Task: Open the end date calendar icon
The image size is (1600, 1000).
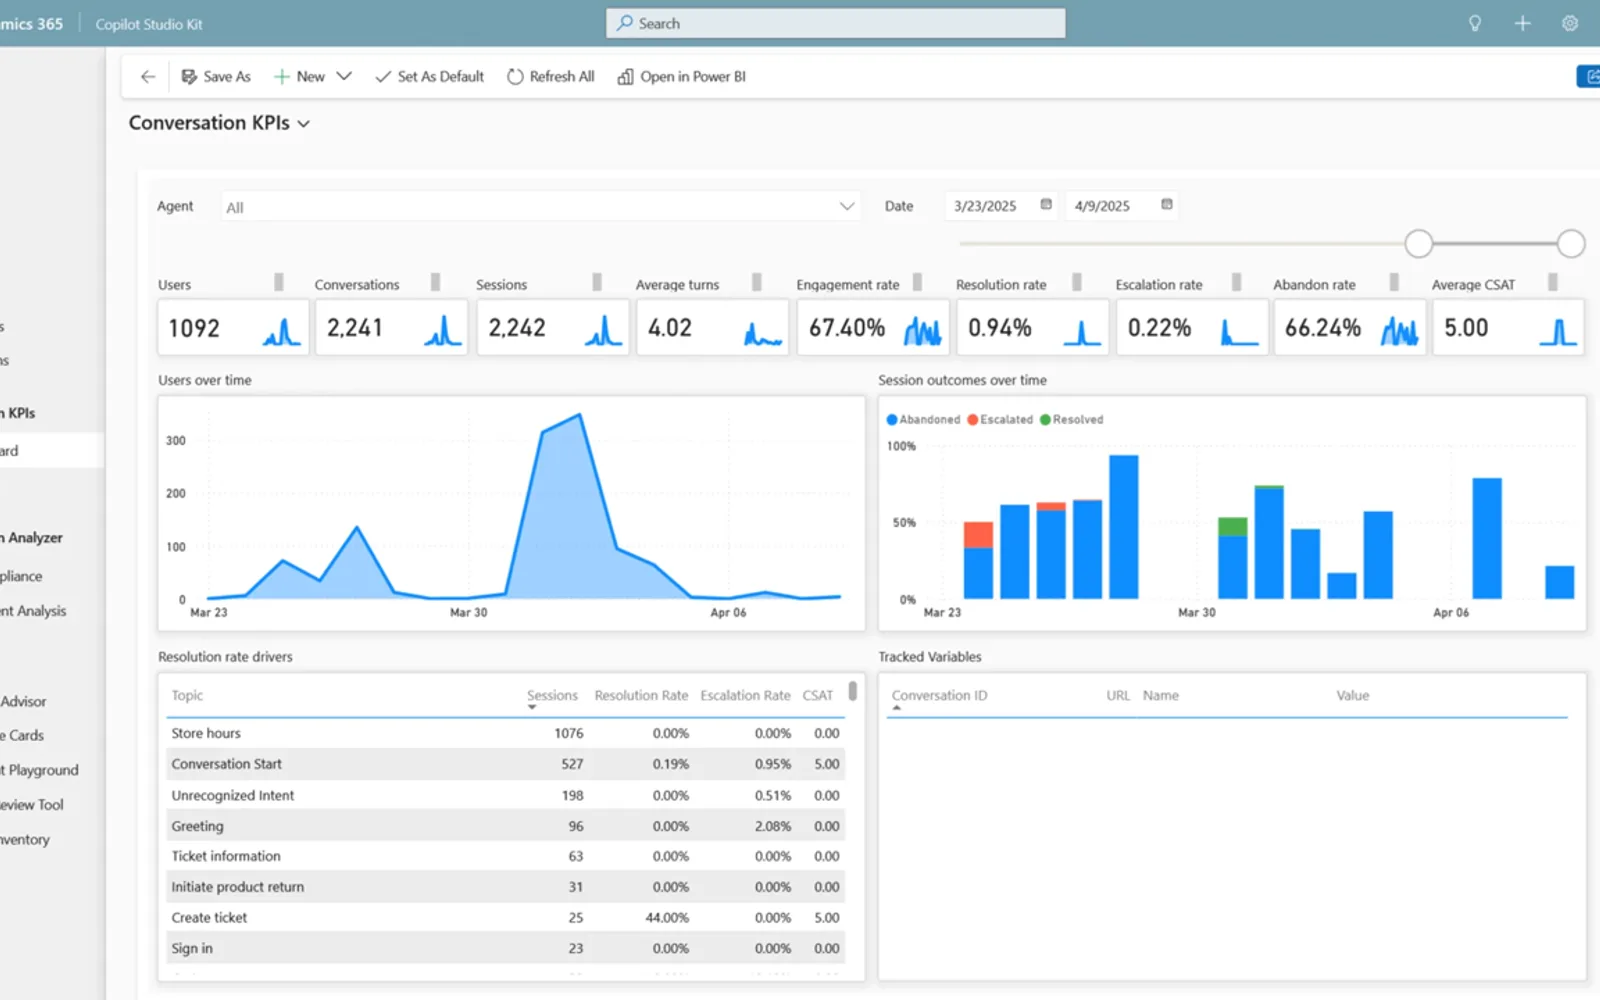Action: pyautogui.click(x=1166, y=205)
